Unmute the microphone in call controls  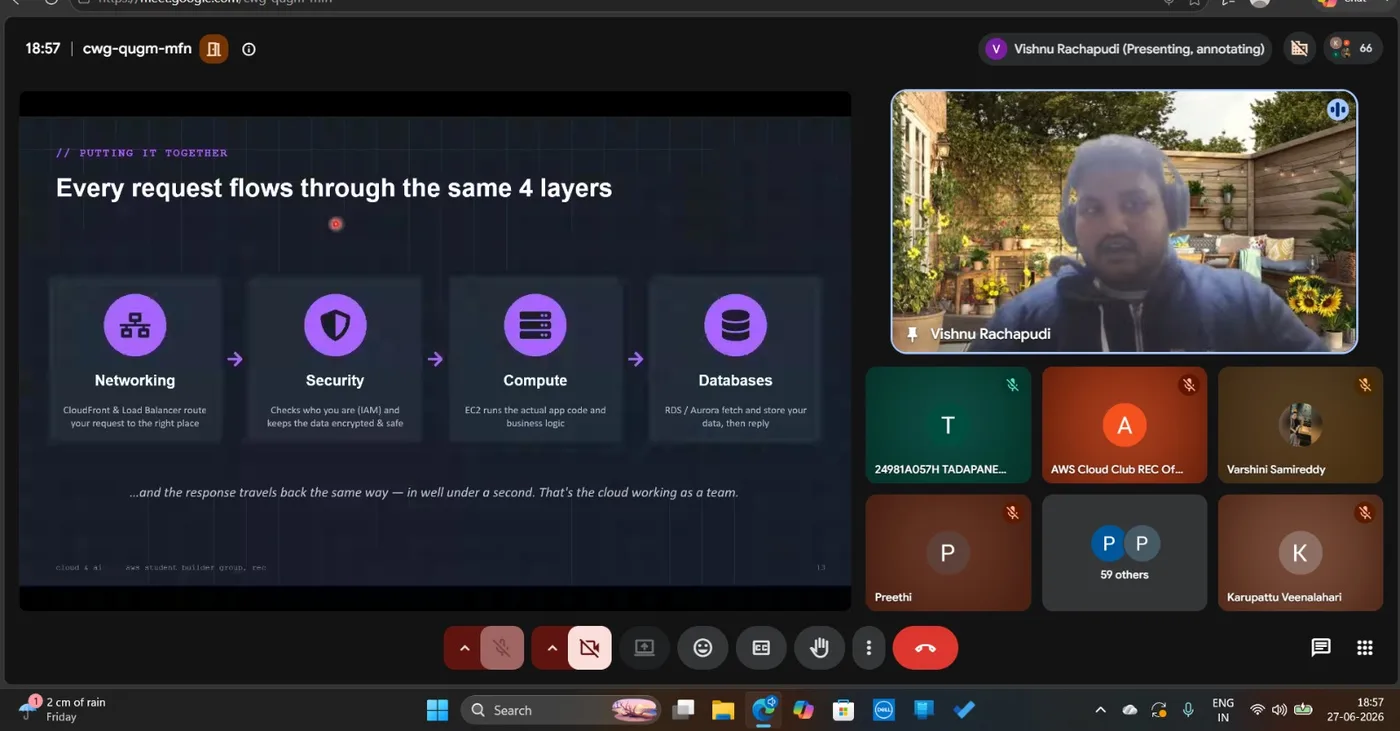502,648
